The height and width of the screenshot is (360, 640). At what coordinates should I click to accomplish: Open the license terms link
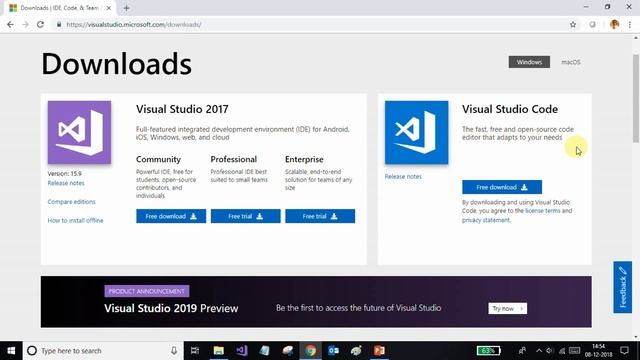point(542,211)
